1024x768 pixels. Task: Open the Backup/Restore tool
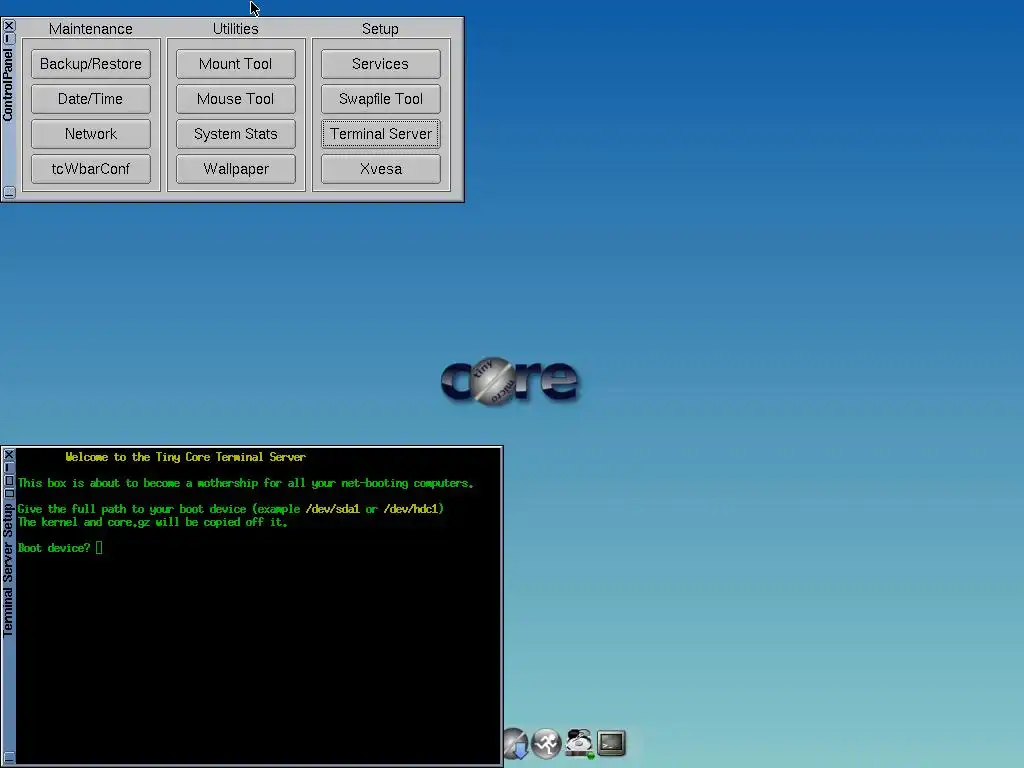(91, 64)
